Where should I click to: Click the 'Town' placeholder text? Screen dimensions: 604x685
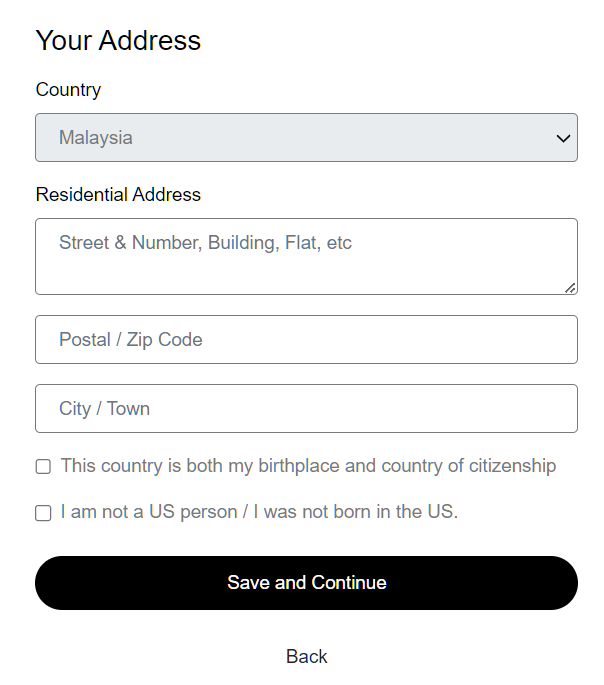pyautogui.click(x=128, y=409)
